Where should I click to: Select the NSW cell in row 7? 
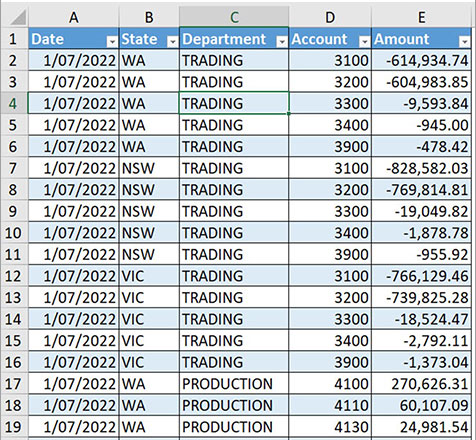(x=149, y=168)
